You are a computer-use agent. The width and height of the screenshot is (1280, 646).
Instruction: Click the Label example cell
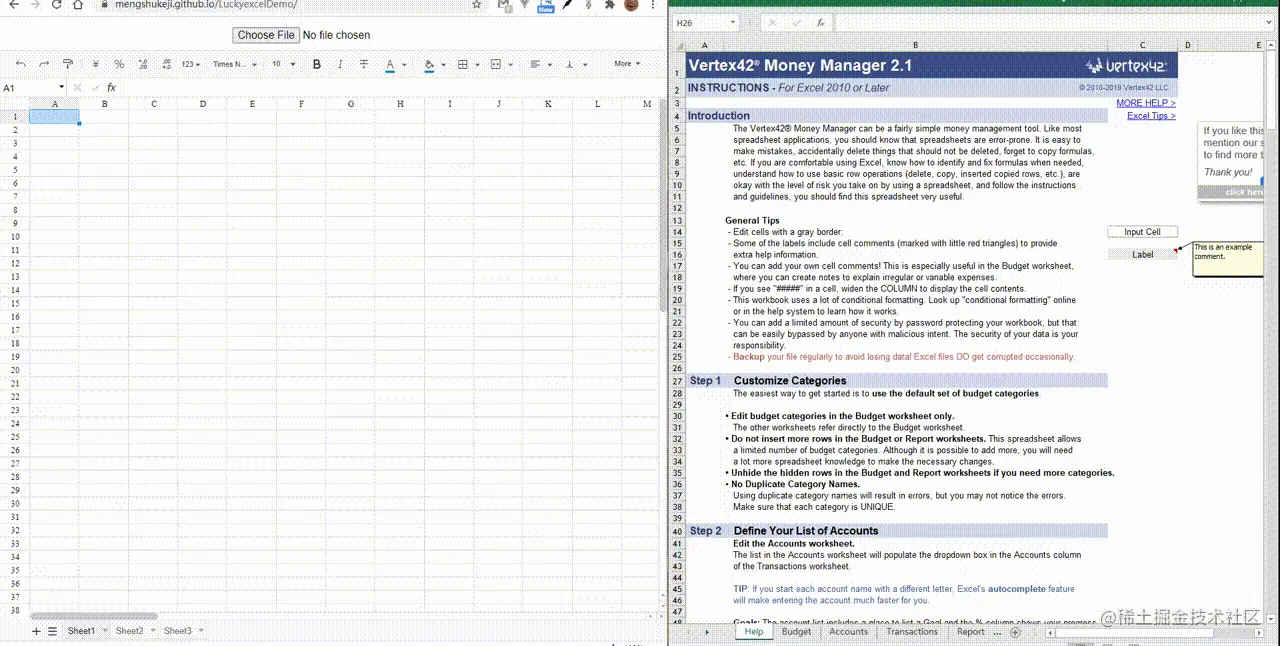pyautogui.click(x=1142, y=255)
